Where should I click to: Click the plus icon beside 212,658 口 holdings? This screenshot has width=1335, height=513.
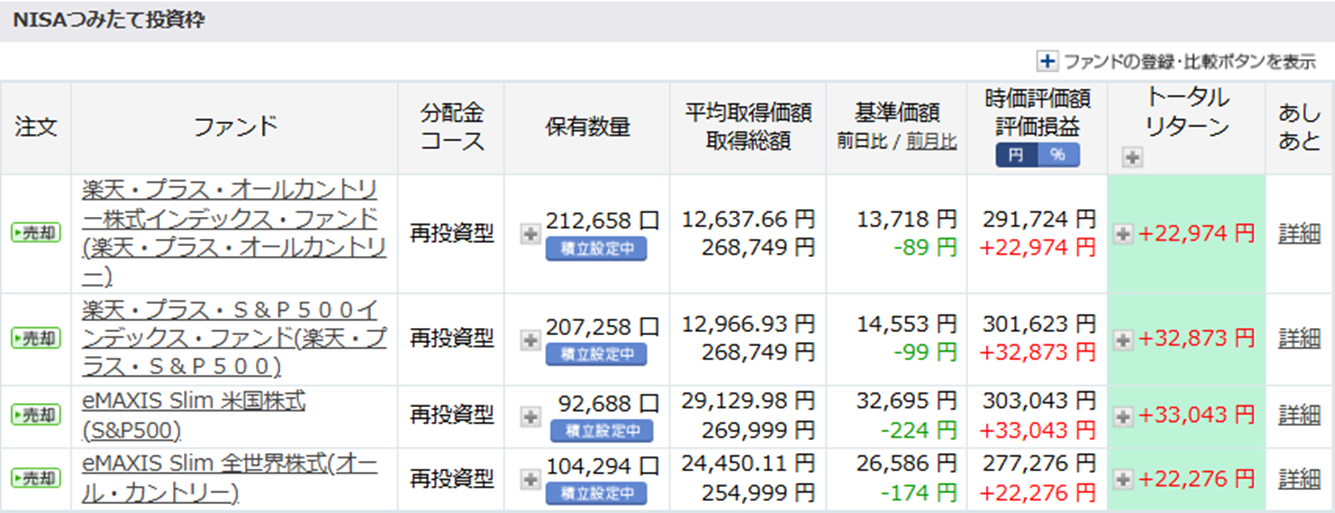(x=530, y=234)
